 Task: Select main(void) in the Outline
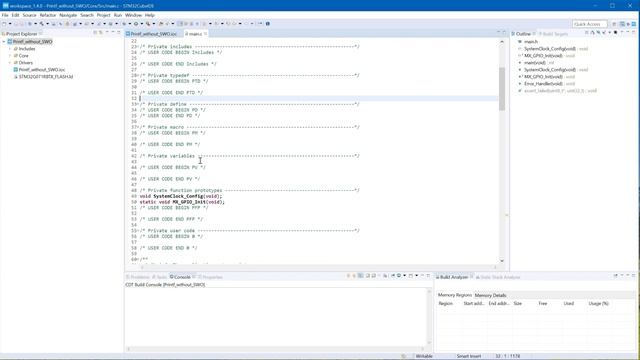pos(535,63)
